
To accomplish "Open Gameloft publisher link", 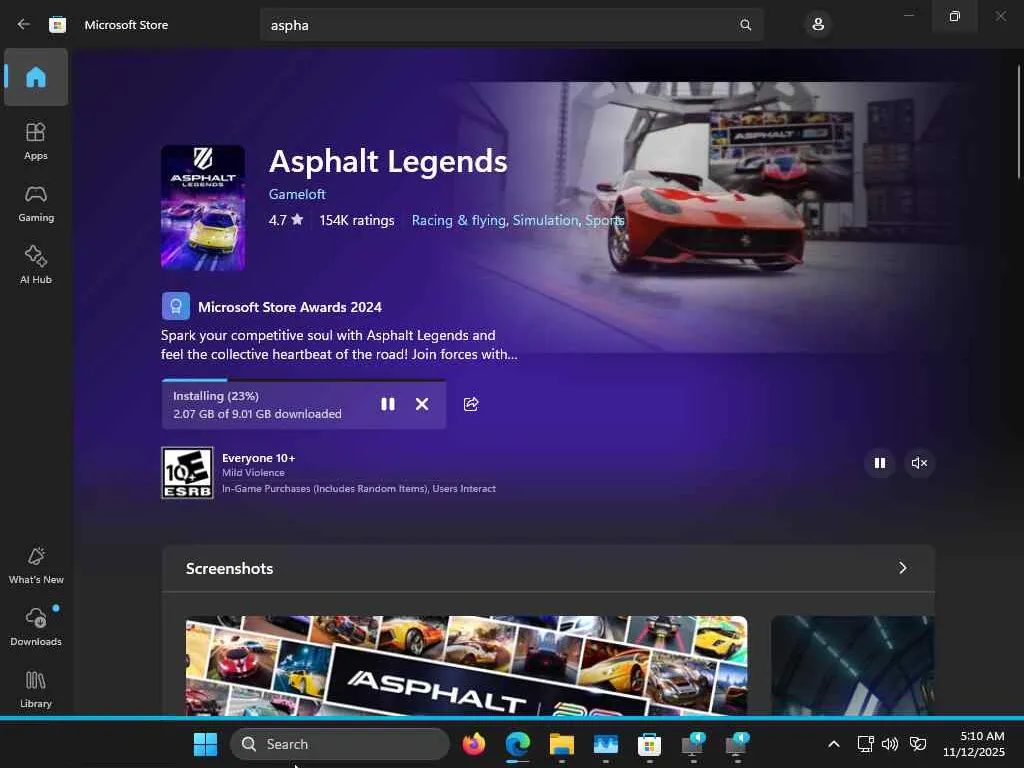I will (x=297, y=194).
